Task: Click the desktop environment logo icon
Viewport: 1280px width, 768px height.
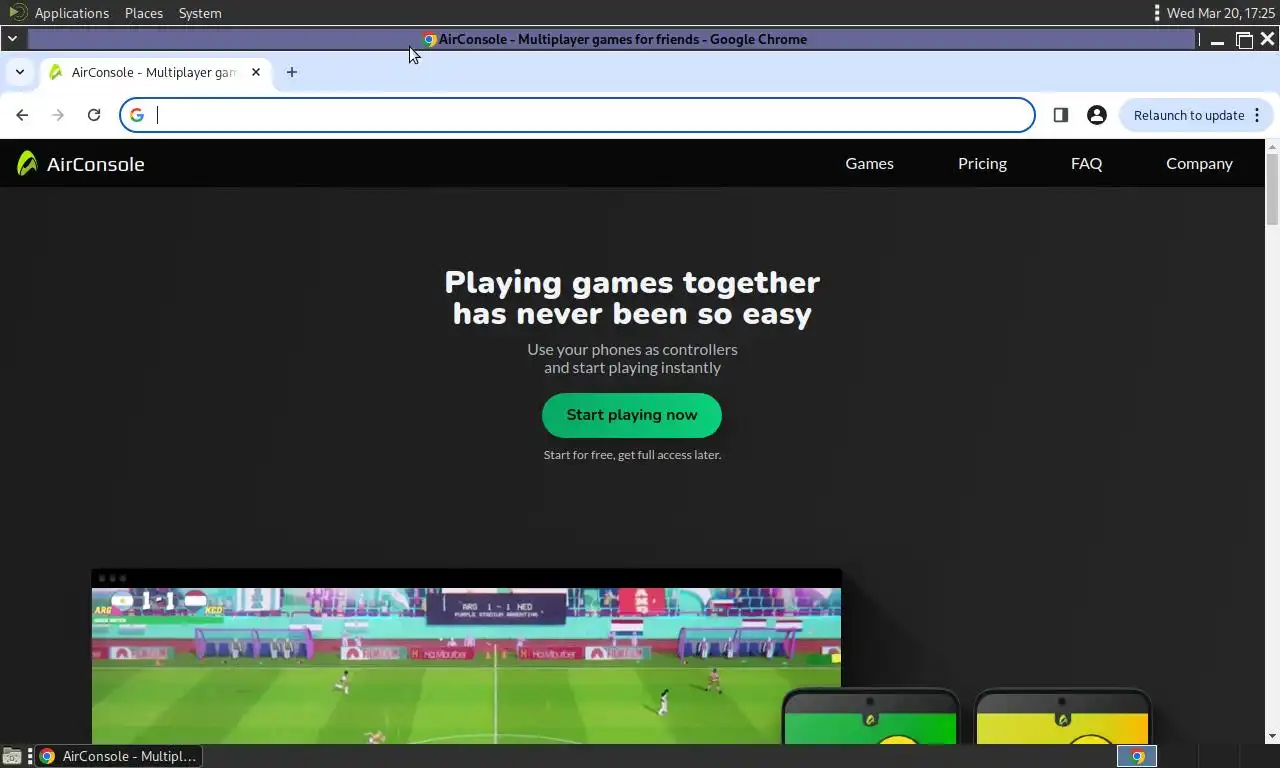Action: [x=17, y=13]
